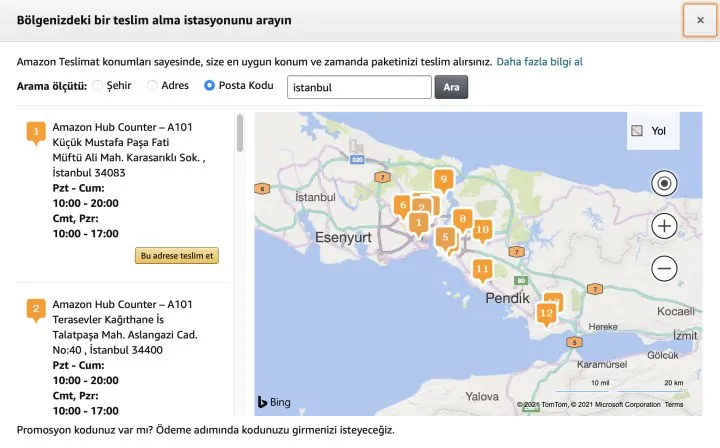Click map pin number 12
Image resolution: width=720 pixels, height=448 pixels.
pyautogui.click(x=546, y=313)
